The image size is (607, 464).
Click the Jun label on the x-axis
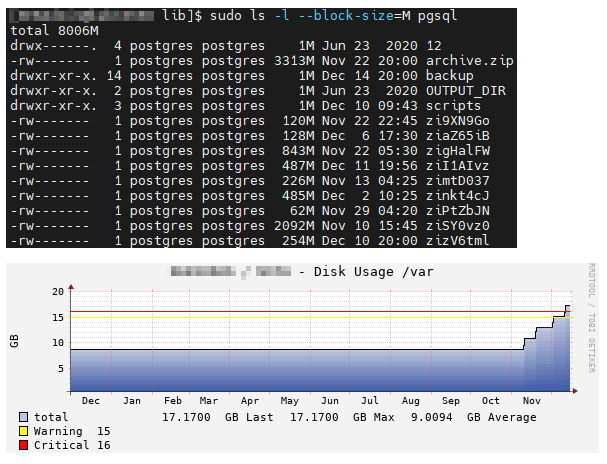[x=329, y=401]
